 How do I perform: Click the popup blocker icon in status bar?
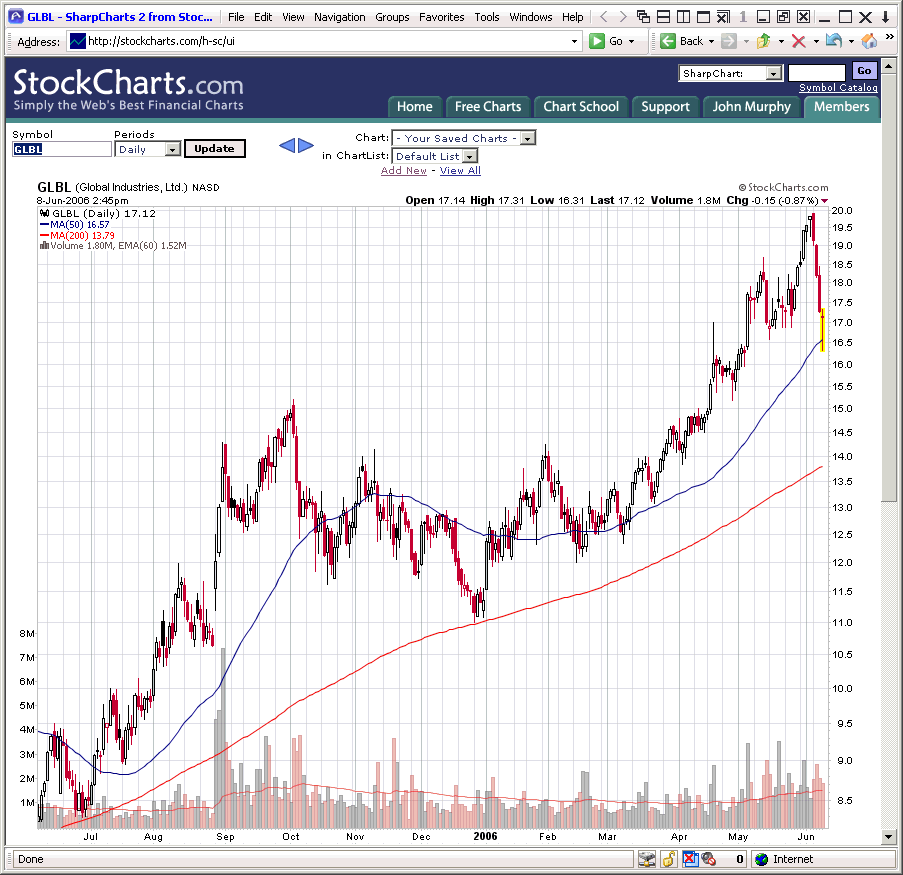tap(689, 858)
